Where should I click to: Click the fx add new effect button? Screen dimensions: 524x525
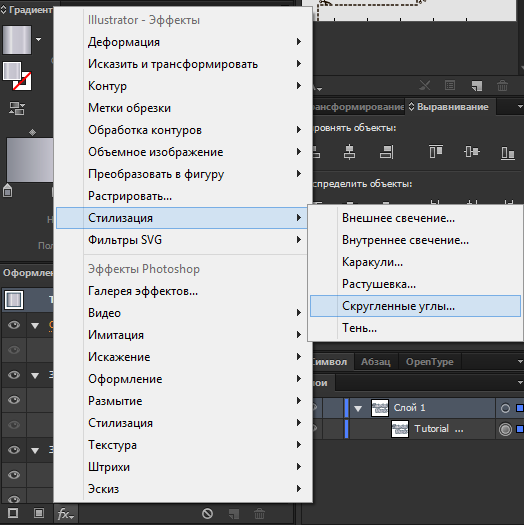(x=66, y=514)
